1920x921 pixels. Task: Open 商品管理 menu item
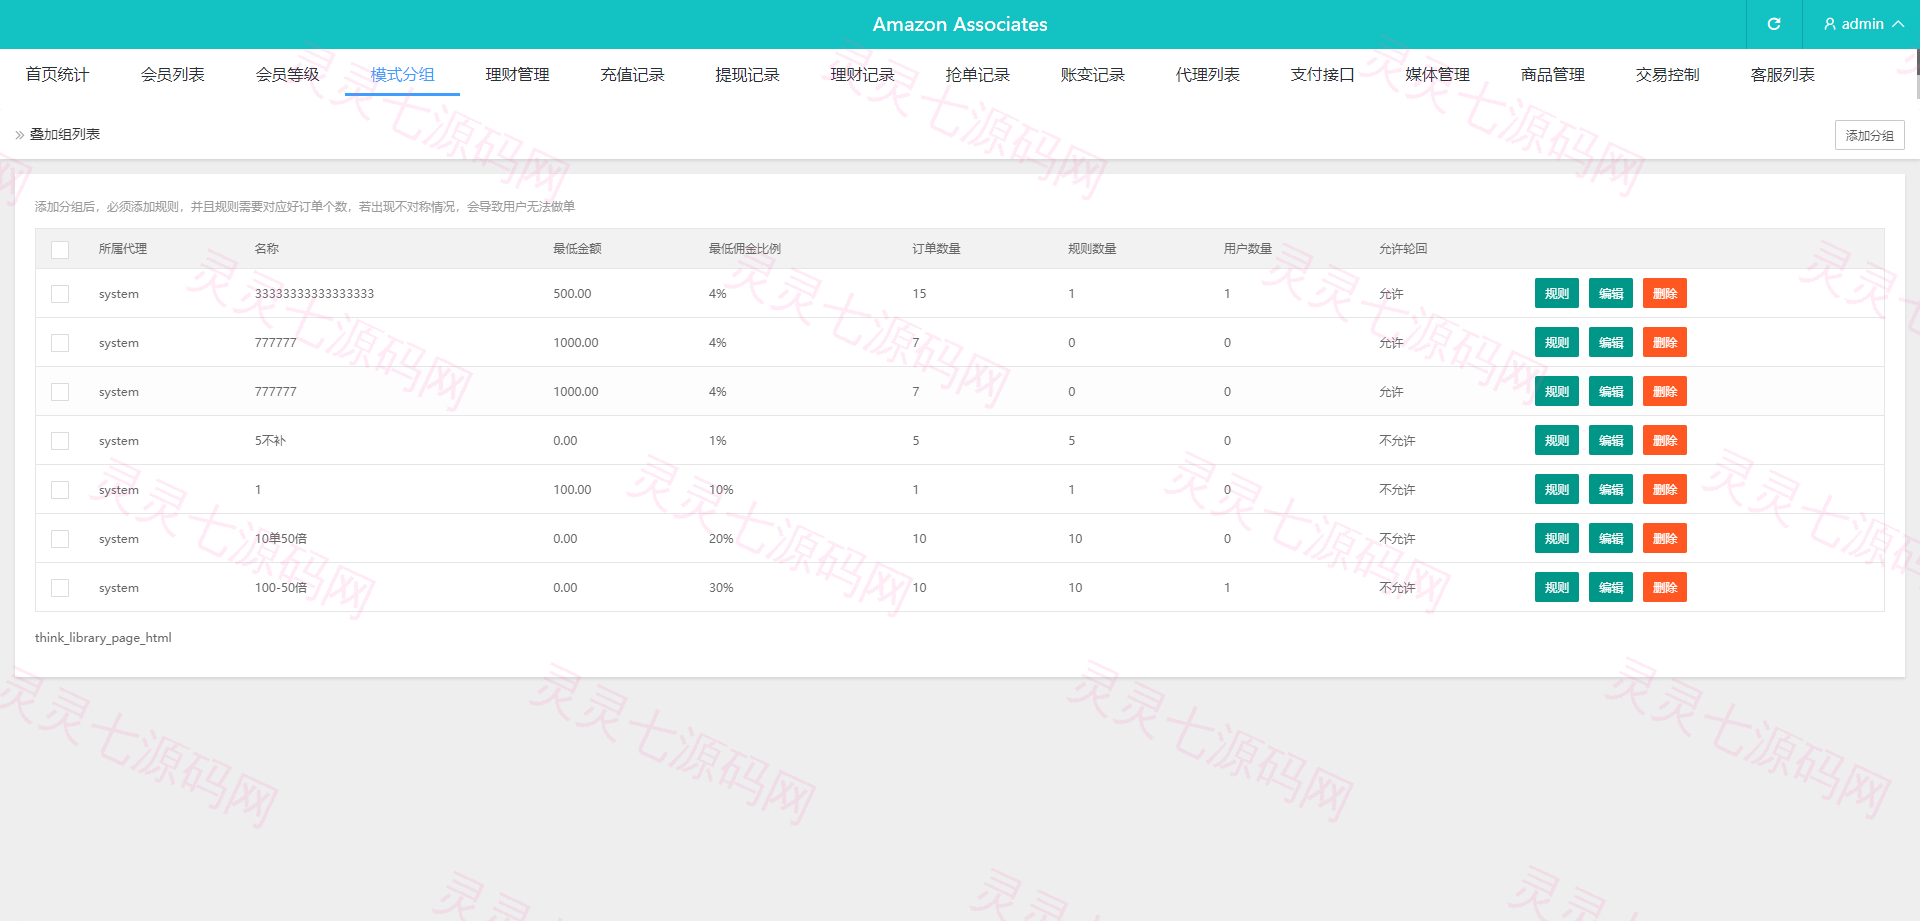tap(1552, 74)
